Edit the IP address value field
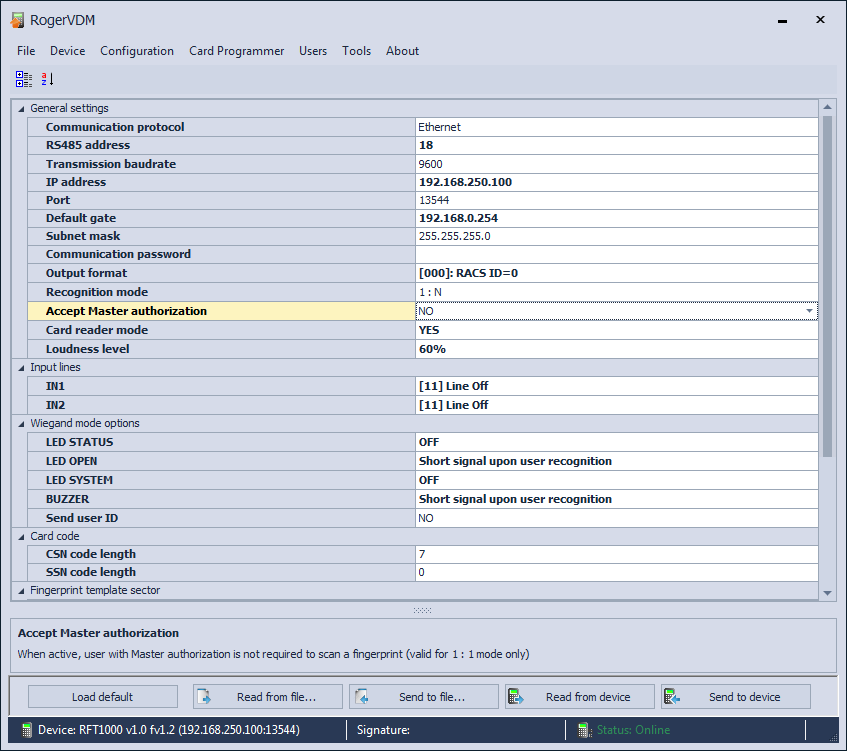This screenshot has height=751, width=847. tap(617, 182)
